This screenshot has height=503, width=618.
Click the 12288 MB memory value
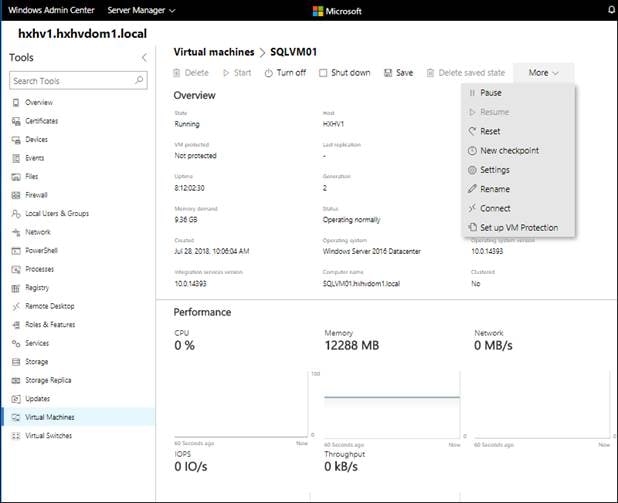pos(352,346)
